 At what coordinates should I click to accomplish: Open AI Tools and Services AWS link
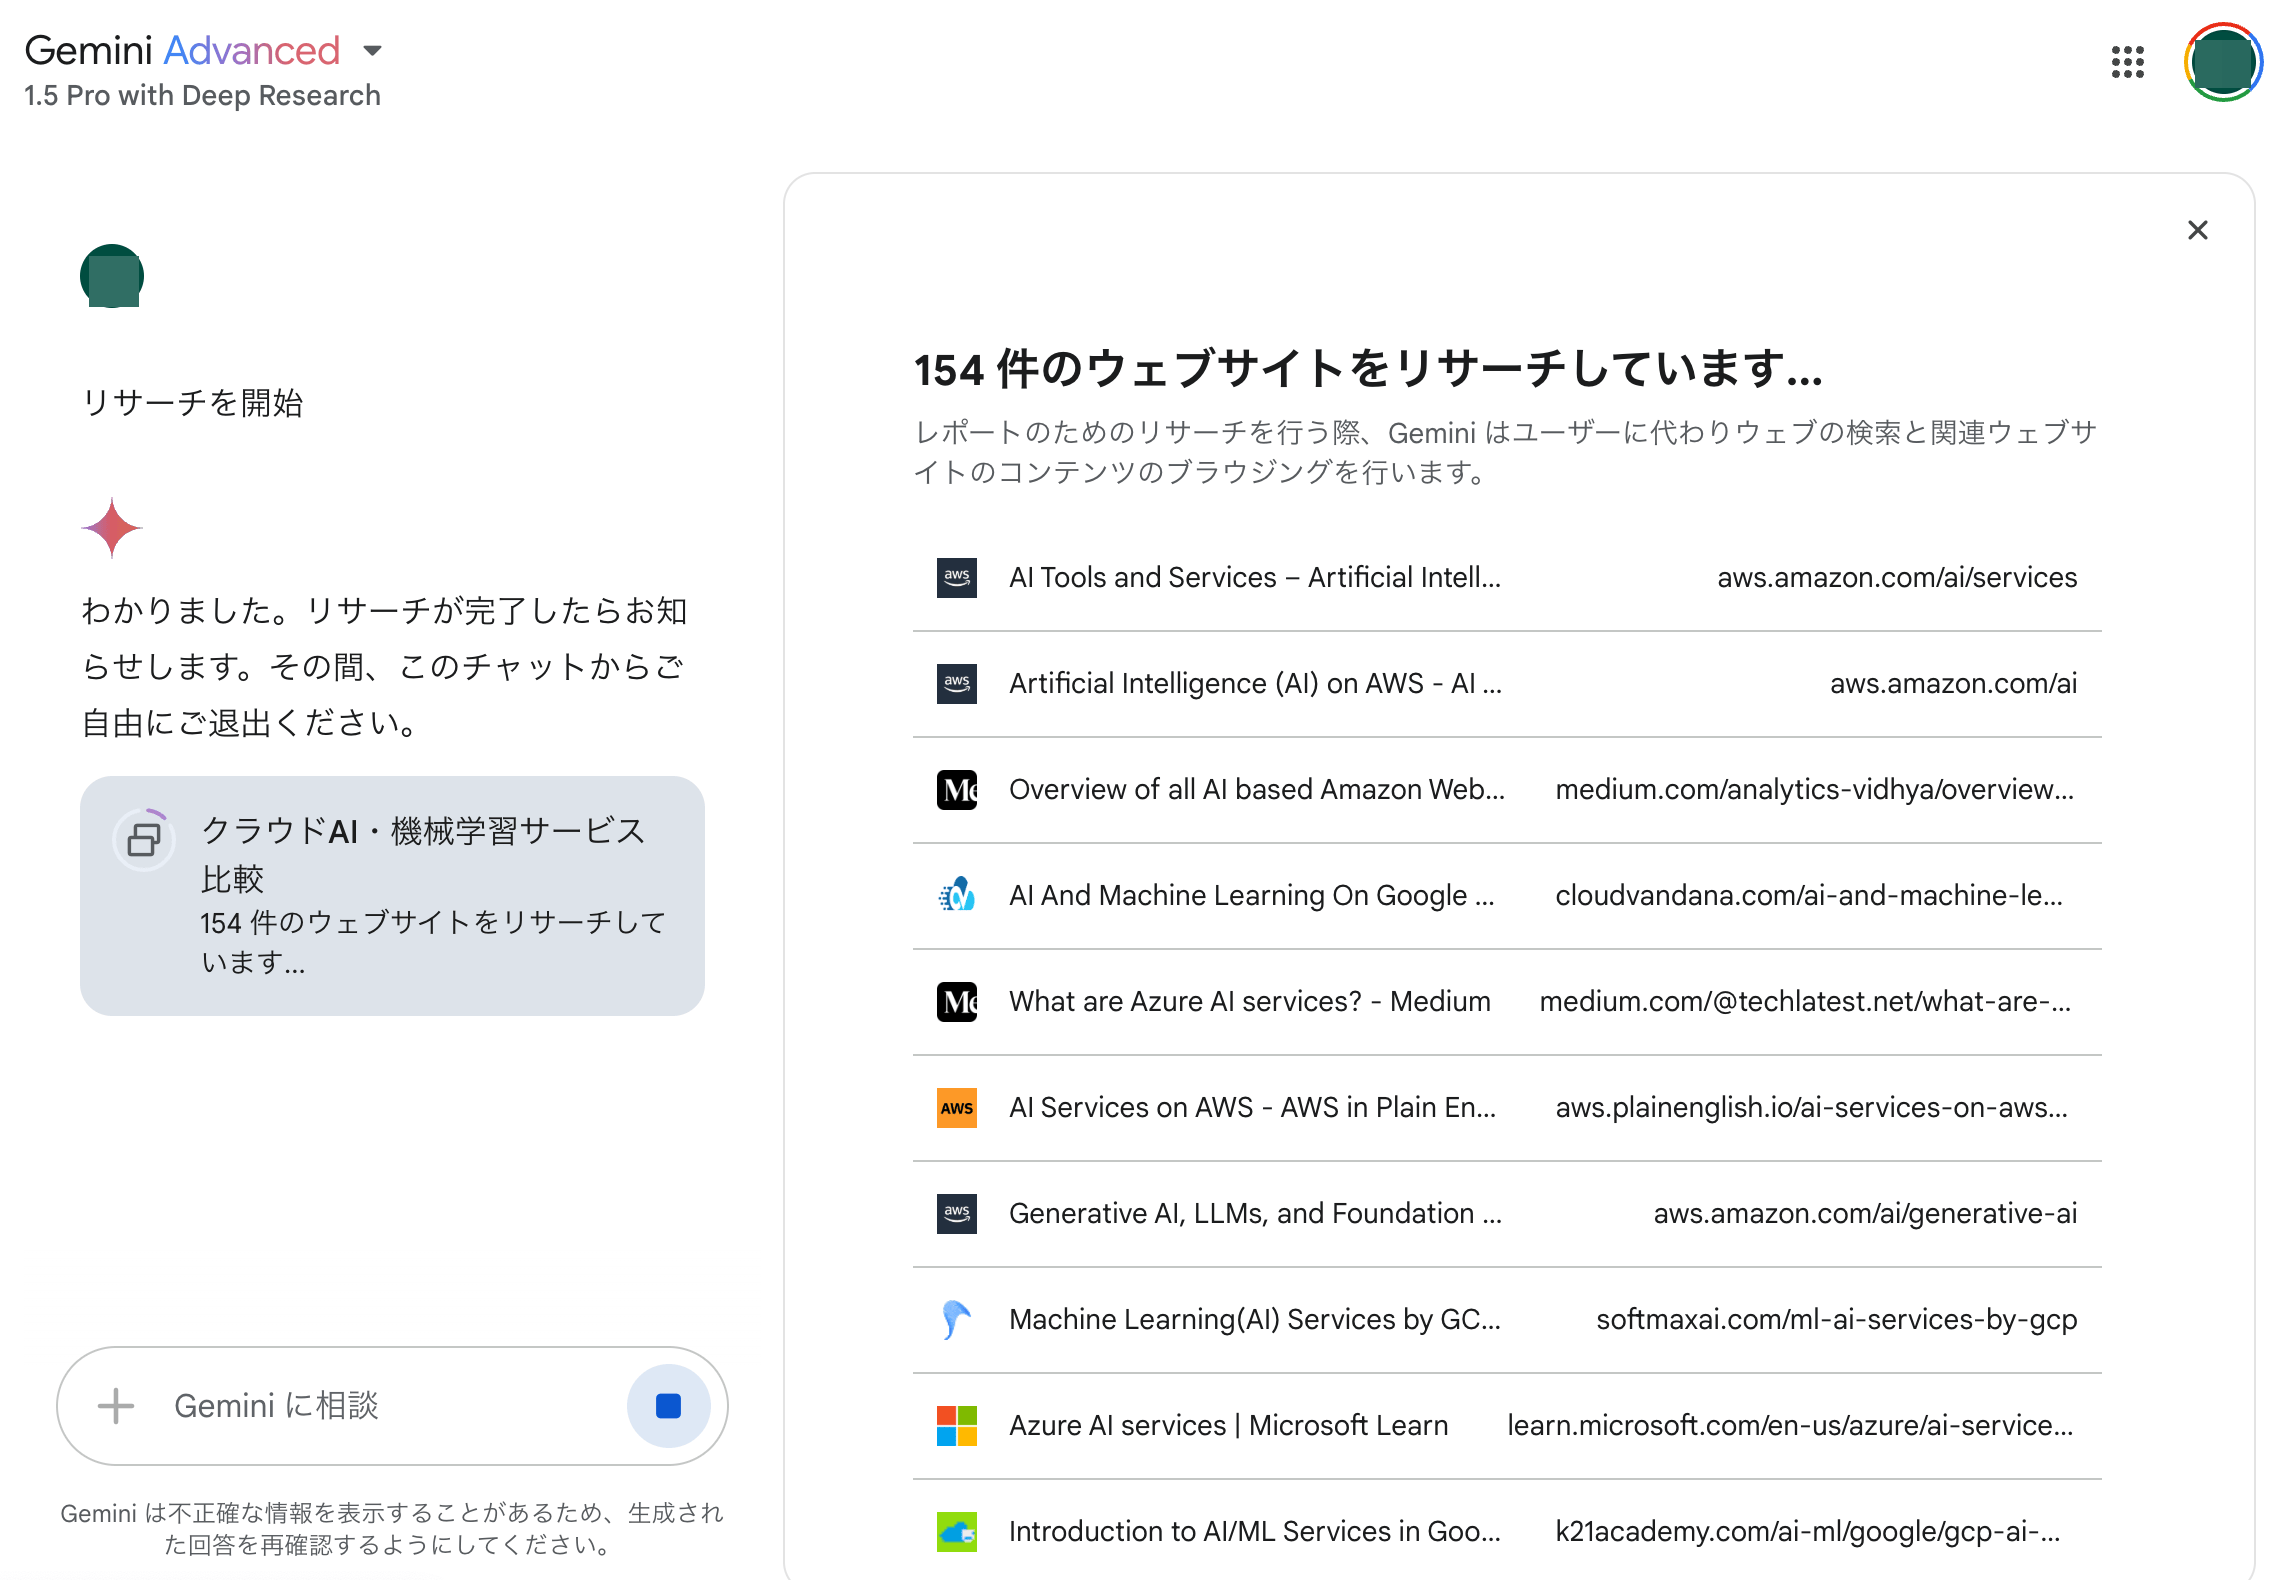tap(1254, 578)
